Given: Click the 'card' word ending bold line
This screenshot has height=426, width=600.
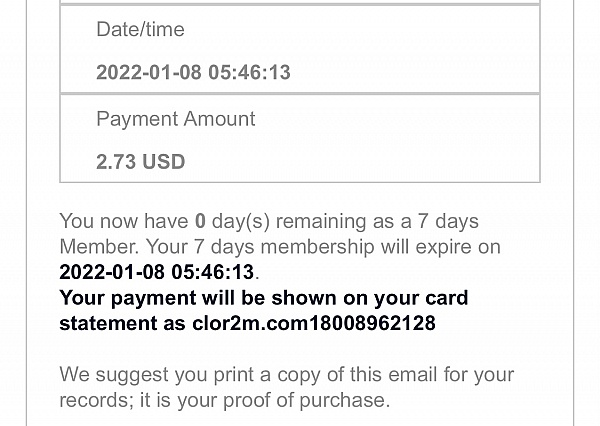Looking at the screenshot, I should (x=447, y=298).
